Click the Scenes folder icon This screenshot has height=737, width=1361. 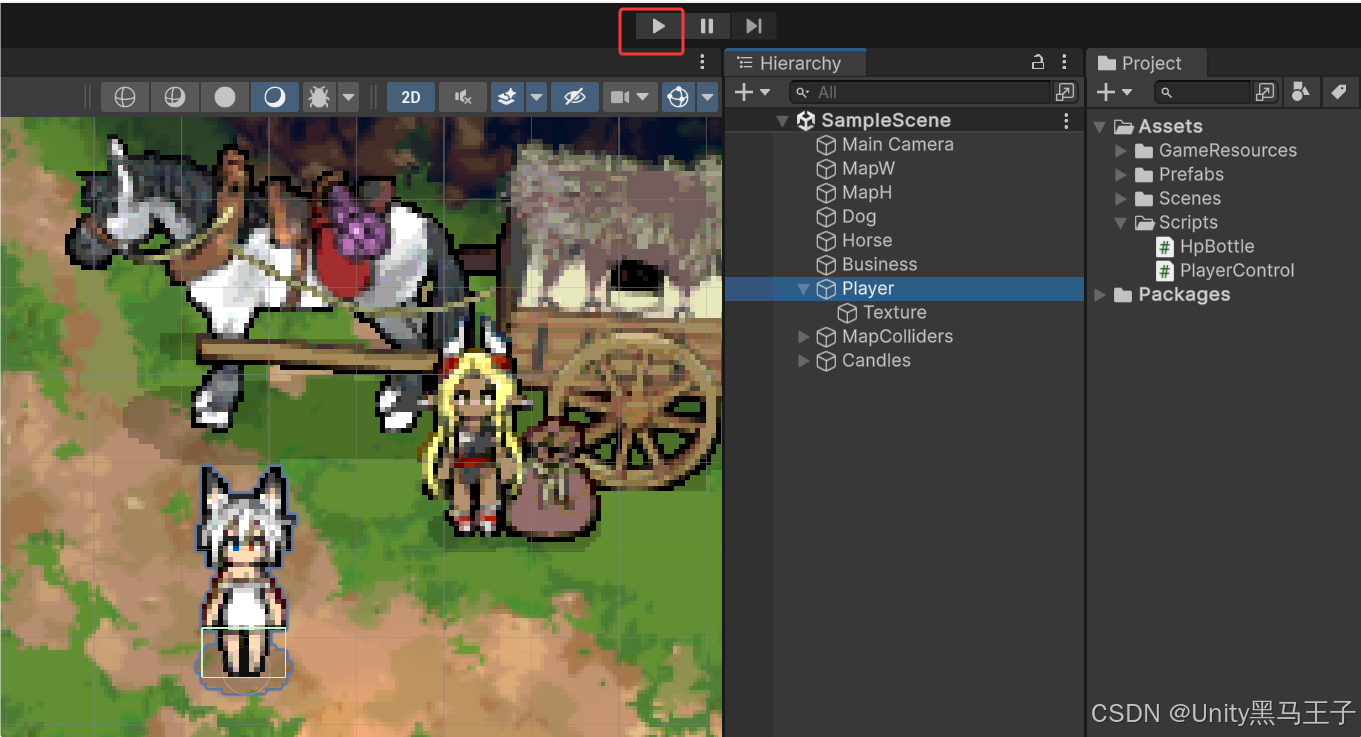click(x=1145, y=199)
